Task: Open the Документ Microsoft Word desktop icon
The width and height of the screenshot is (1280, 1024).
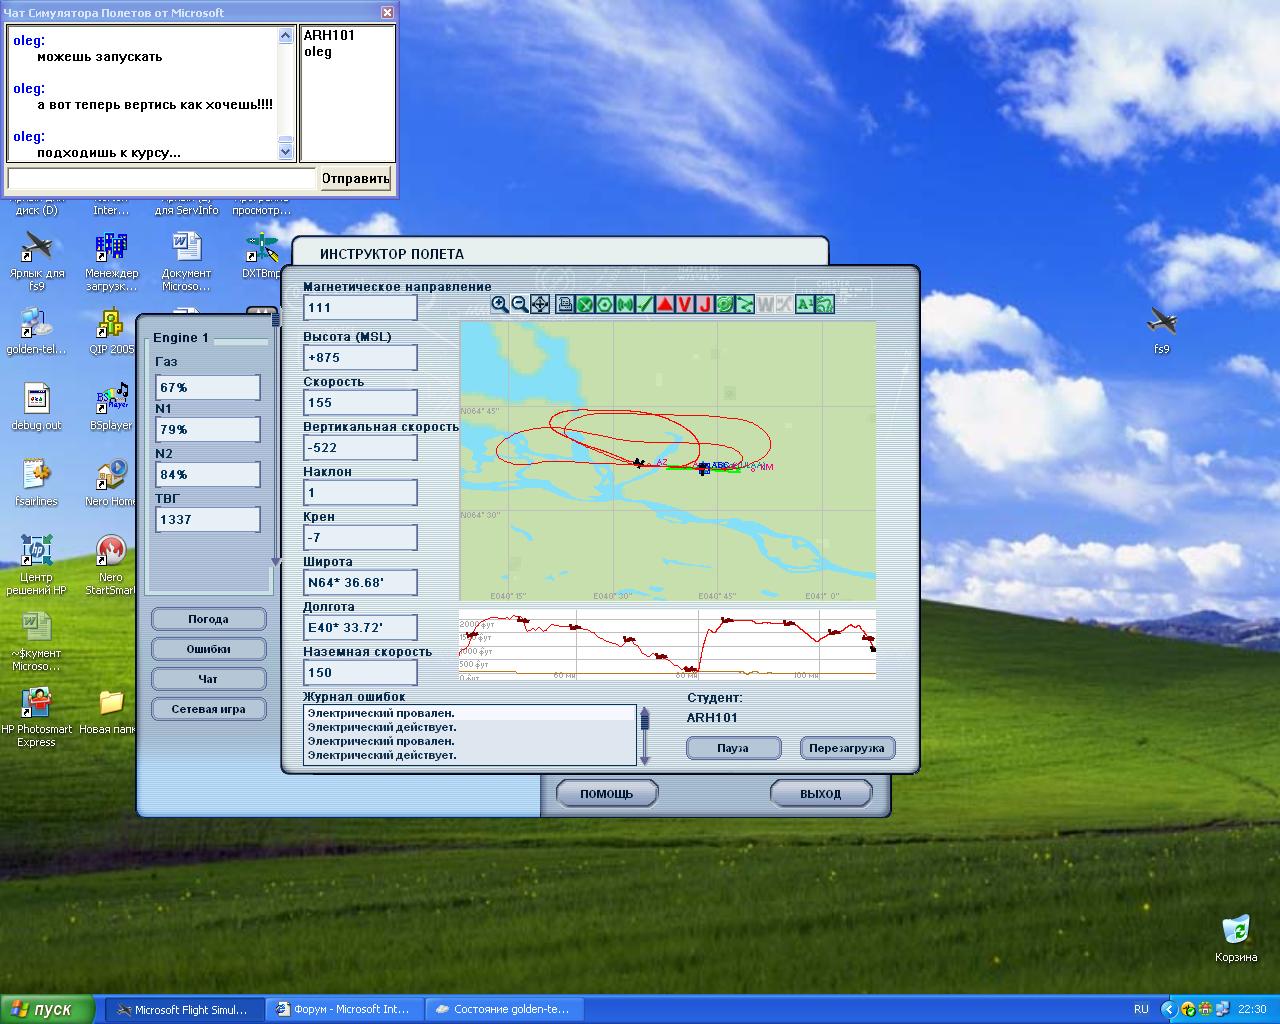Action: click(186, 260)
